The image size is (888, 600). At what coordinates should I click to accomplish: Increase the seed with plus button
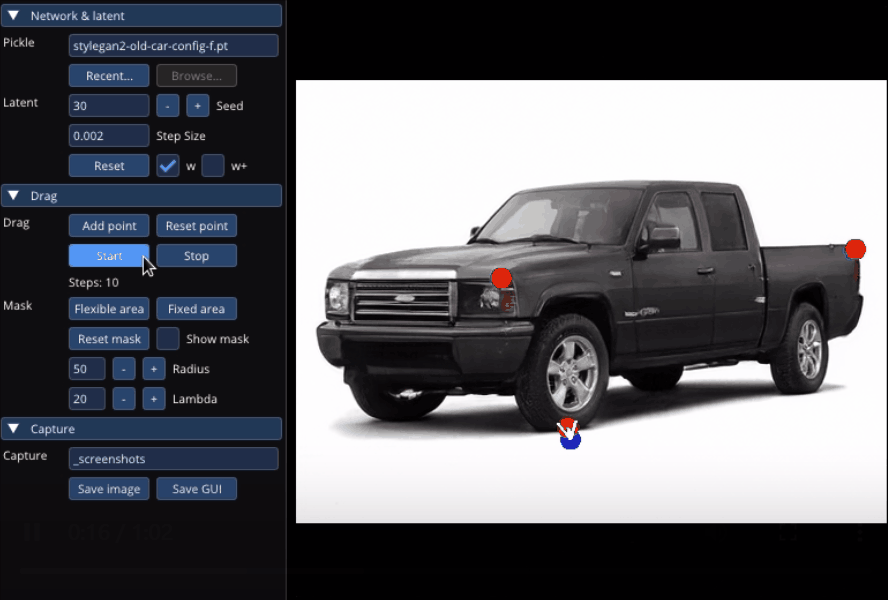pos(198,105)
